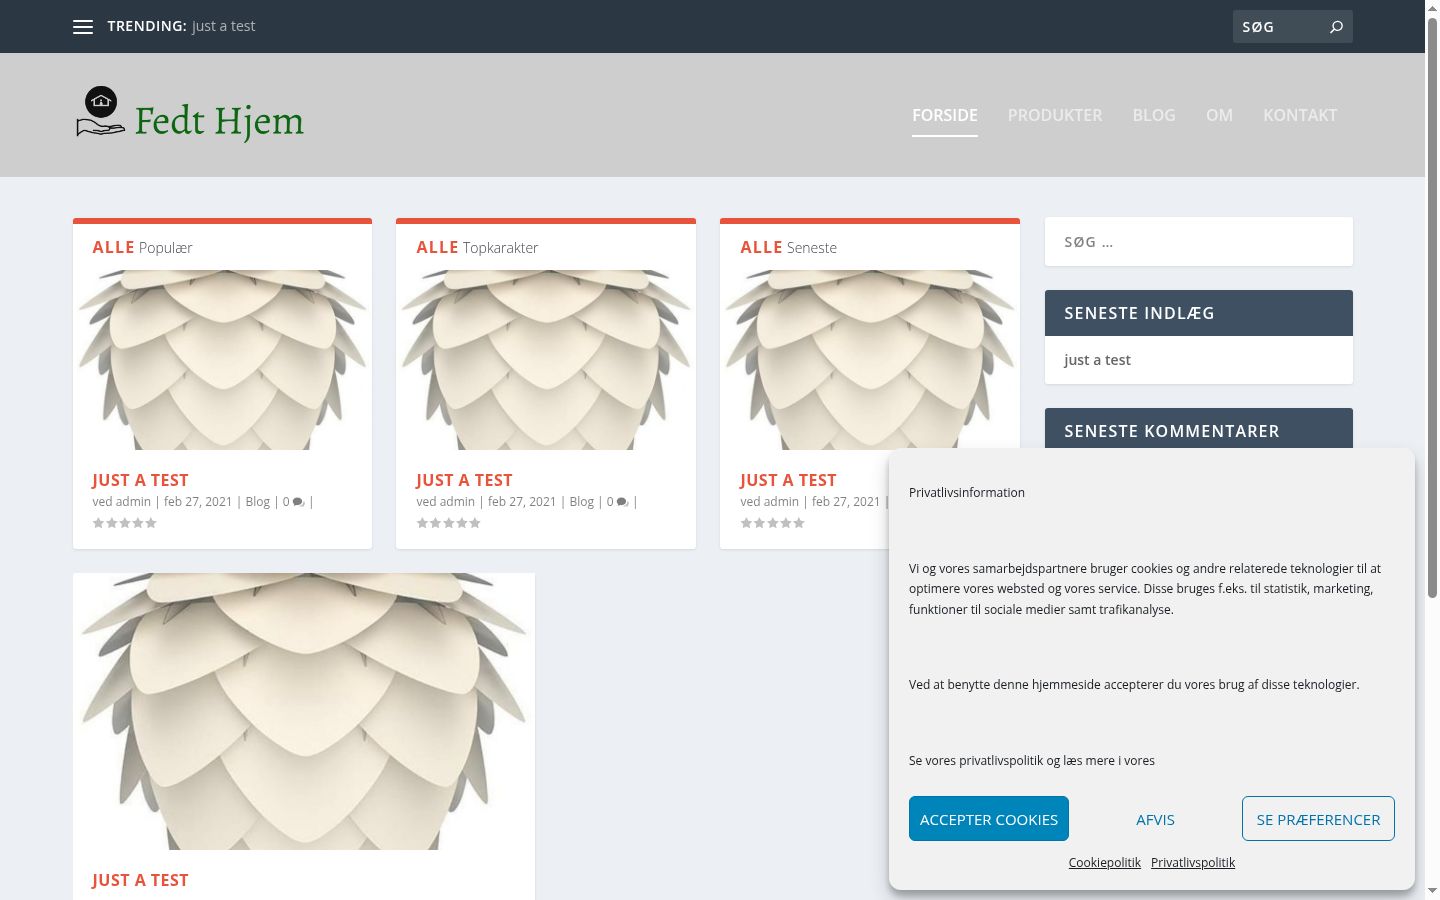Image resolution: width=1440 pixels, height=900 pixels.
Task: Click the admin author link in the Populær card
Action: [134, 502]
